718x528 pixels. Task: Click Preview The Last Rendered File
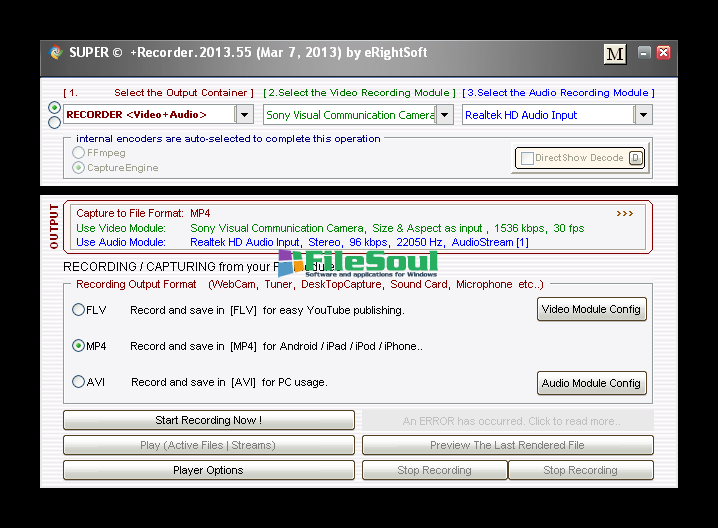tap(507, 445)
